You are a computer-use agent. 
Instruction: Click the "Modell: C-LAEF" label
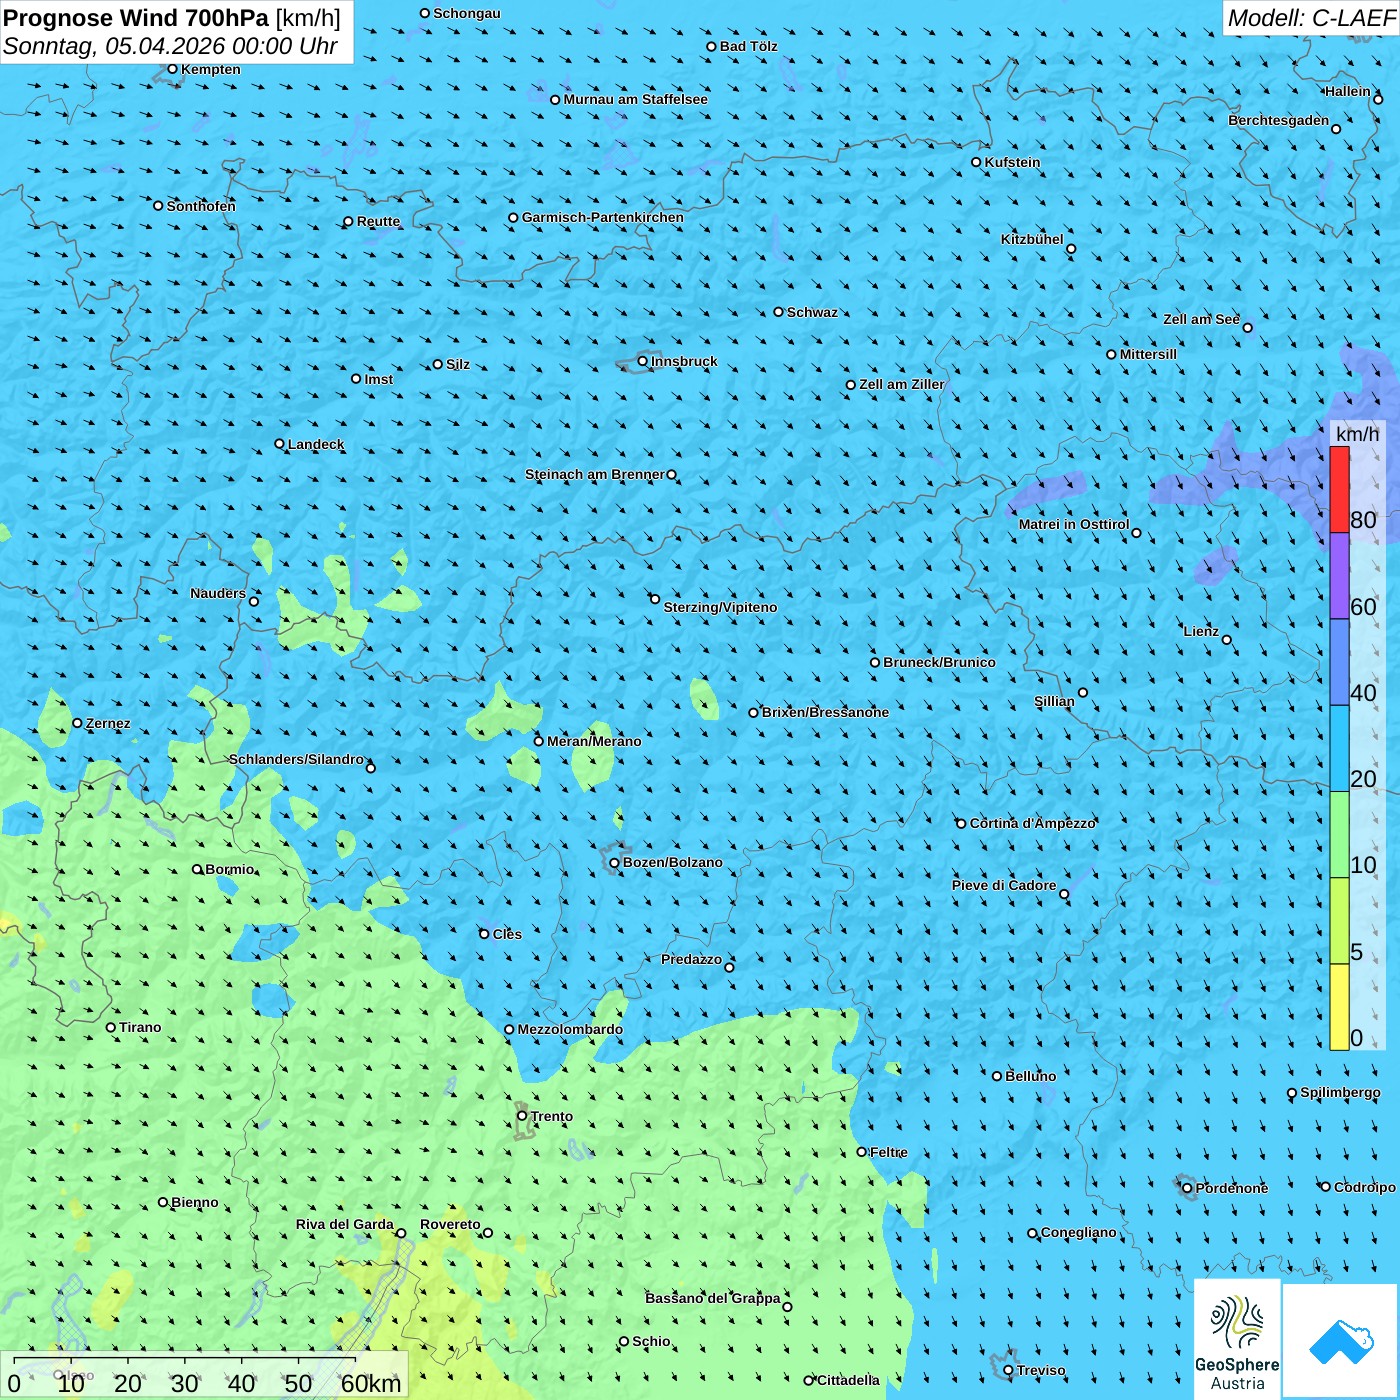point(1310,18)
